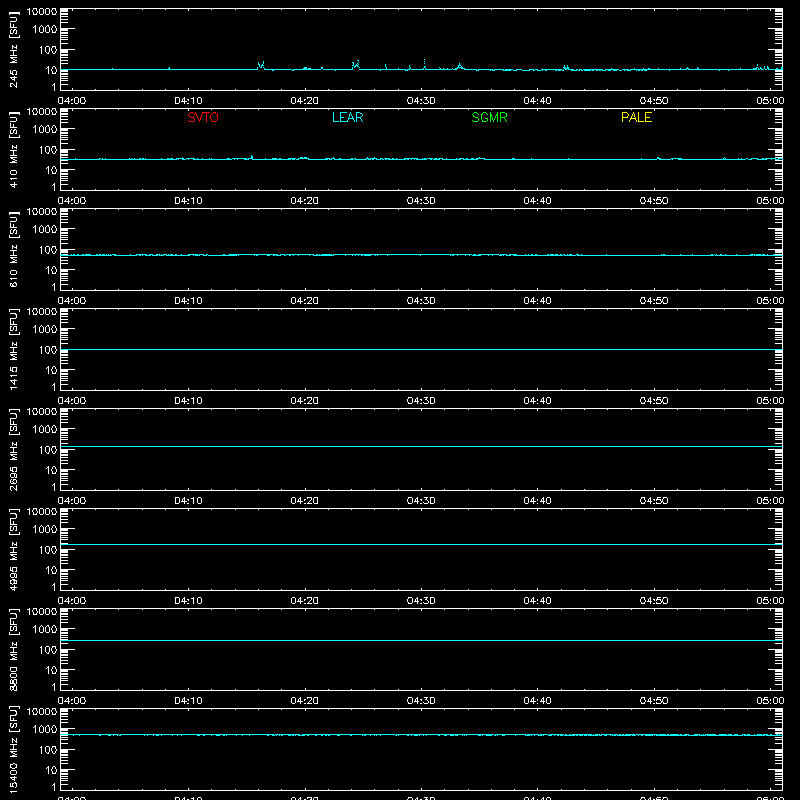This screenshot has width=800, height=800.
Task: Click the 245 MHz burst peak near 04:33
Action: click(x=460, y=66)
